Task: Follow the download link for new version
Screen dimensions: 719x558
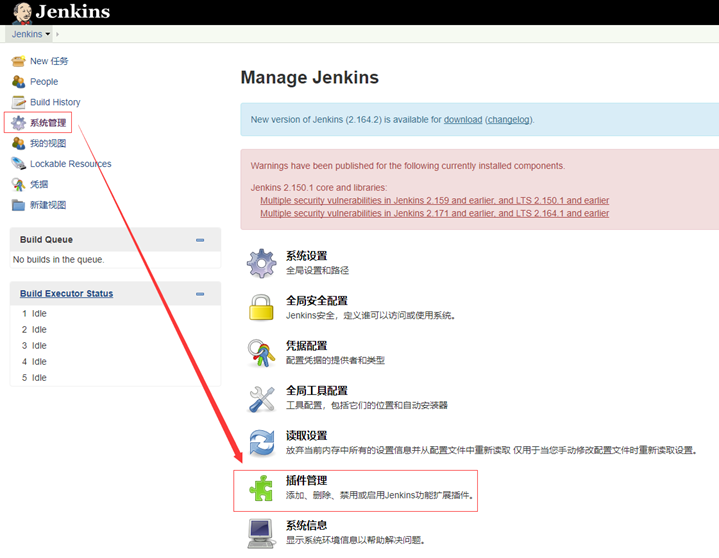Action: (463, 120)
